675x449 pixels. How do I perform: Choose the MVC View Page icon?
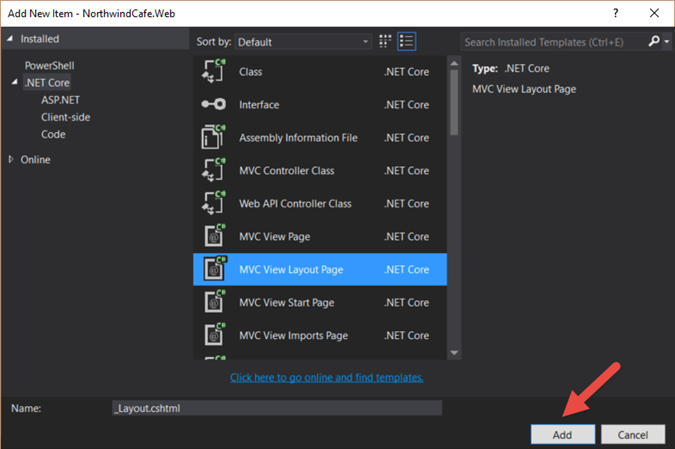(x=213, y=237)
